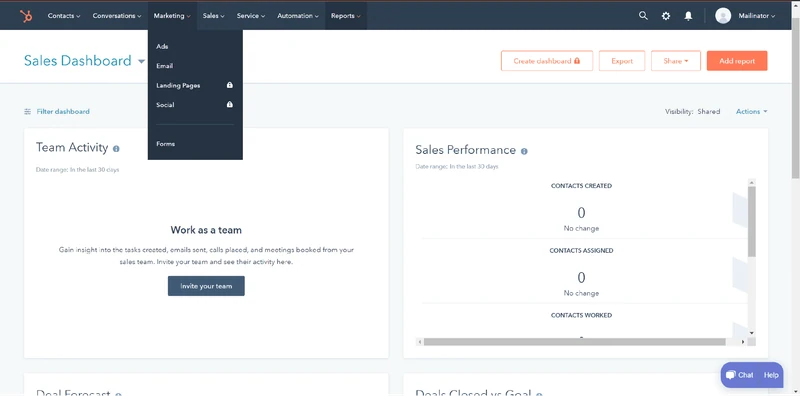Click Sales Performance scroll left arrow
800x396 pixels.
click(x=419, y=341)
